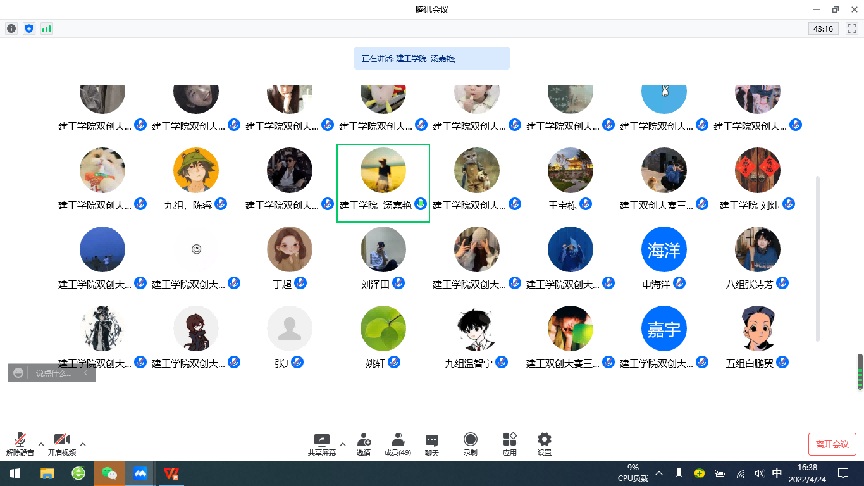Unmute the microphone in meeting toolbar
864x486 pixels.
19,441
